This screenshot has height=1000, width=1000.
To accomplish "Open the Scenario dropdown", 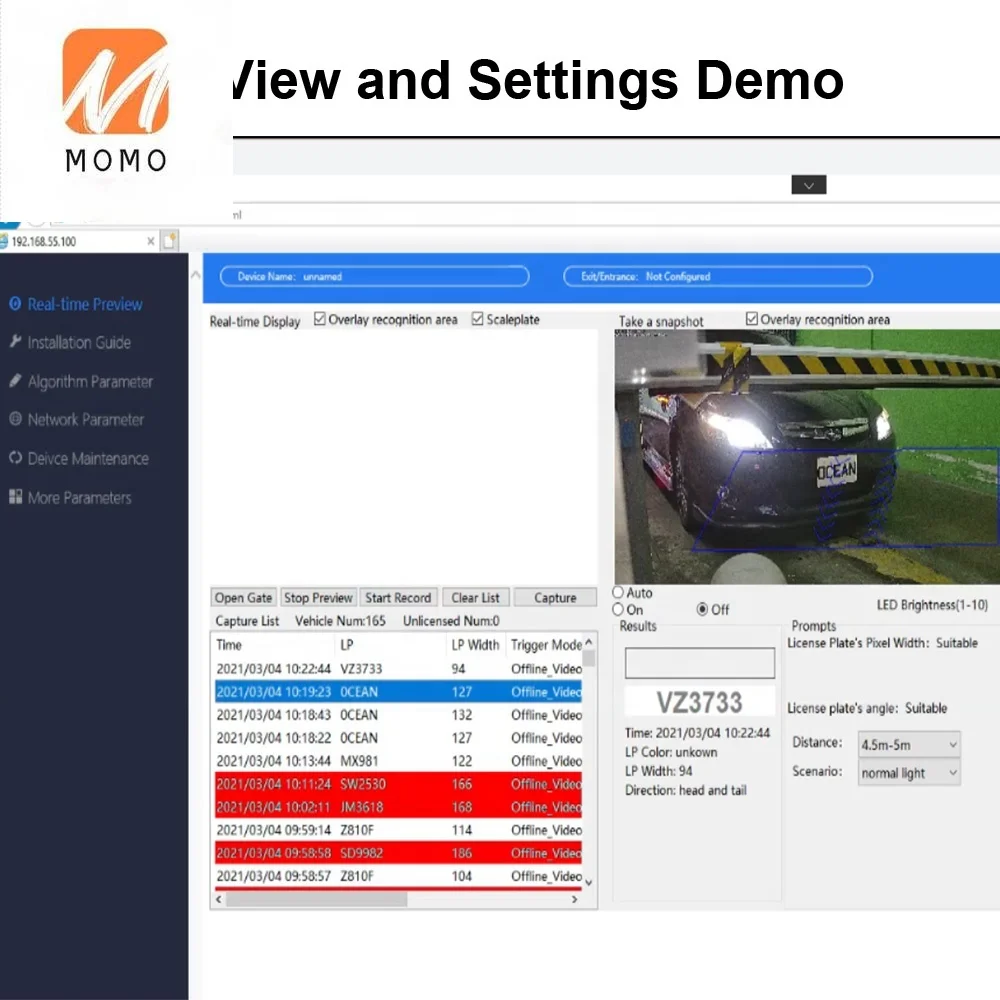I will (x=909, y=773).
